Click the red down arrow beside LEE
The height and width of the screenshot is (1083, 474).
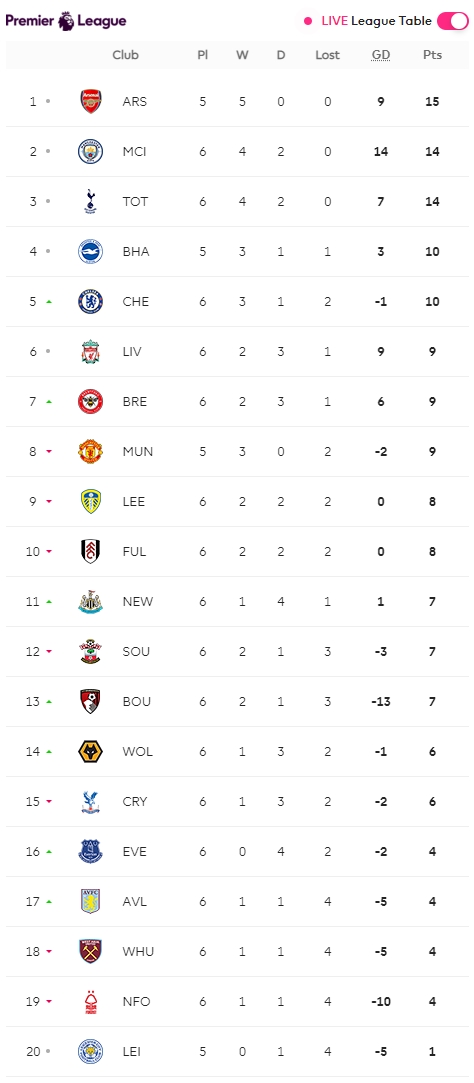[x=48, y=501]
